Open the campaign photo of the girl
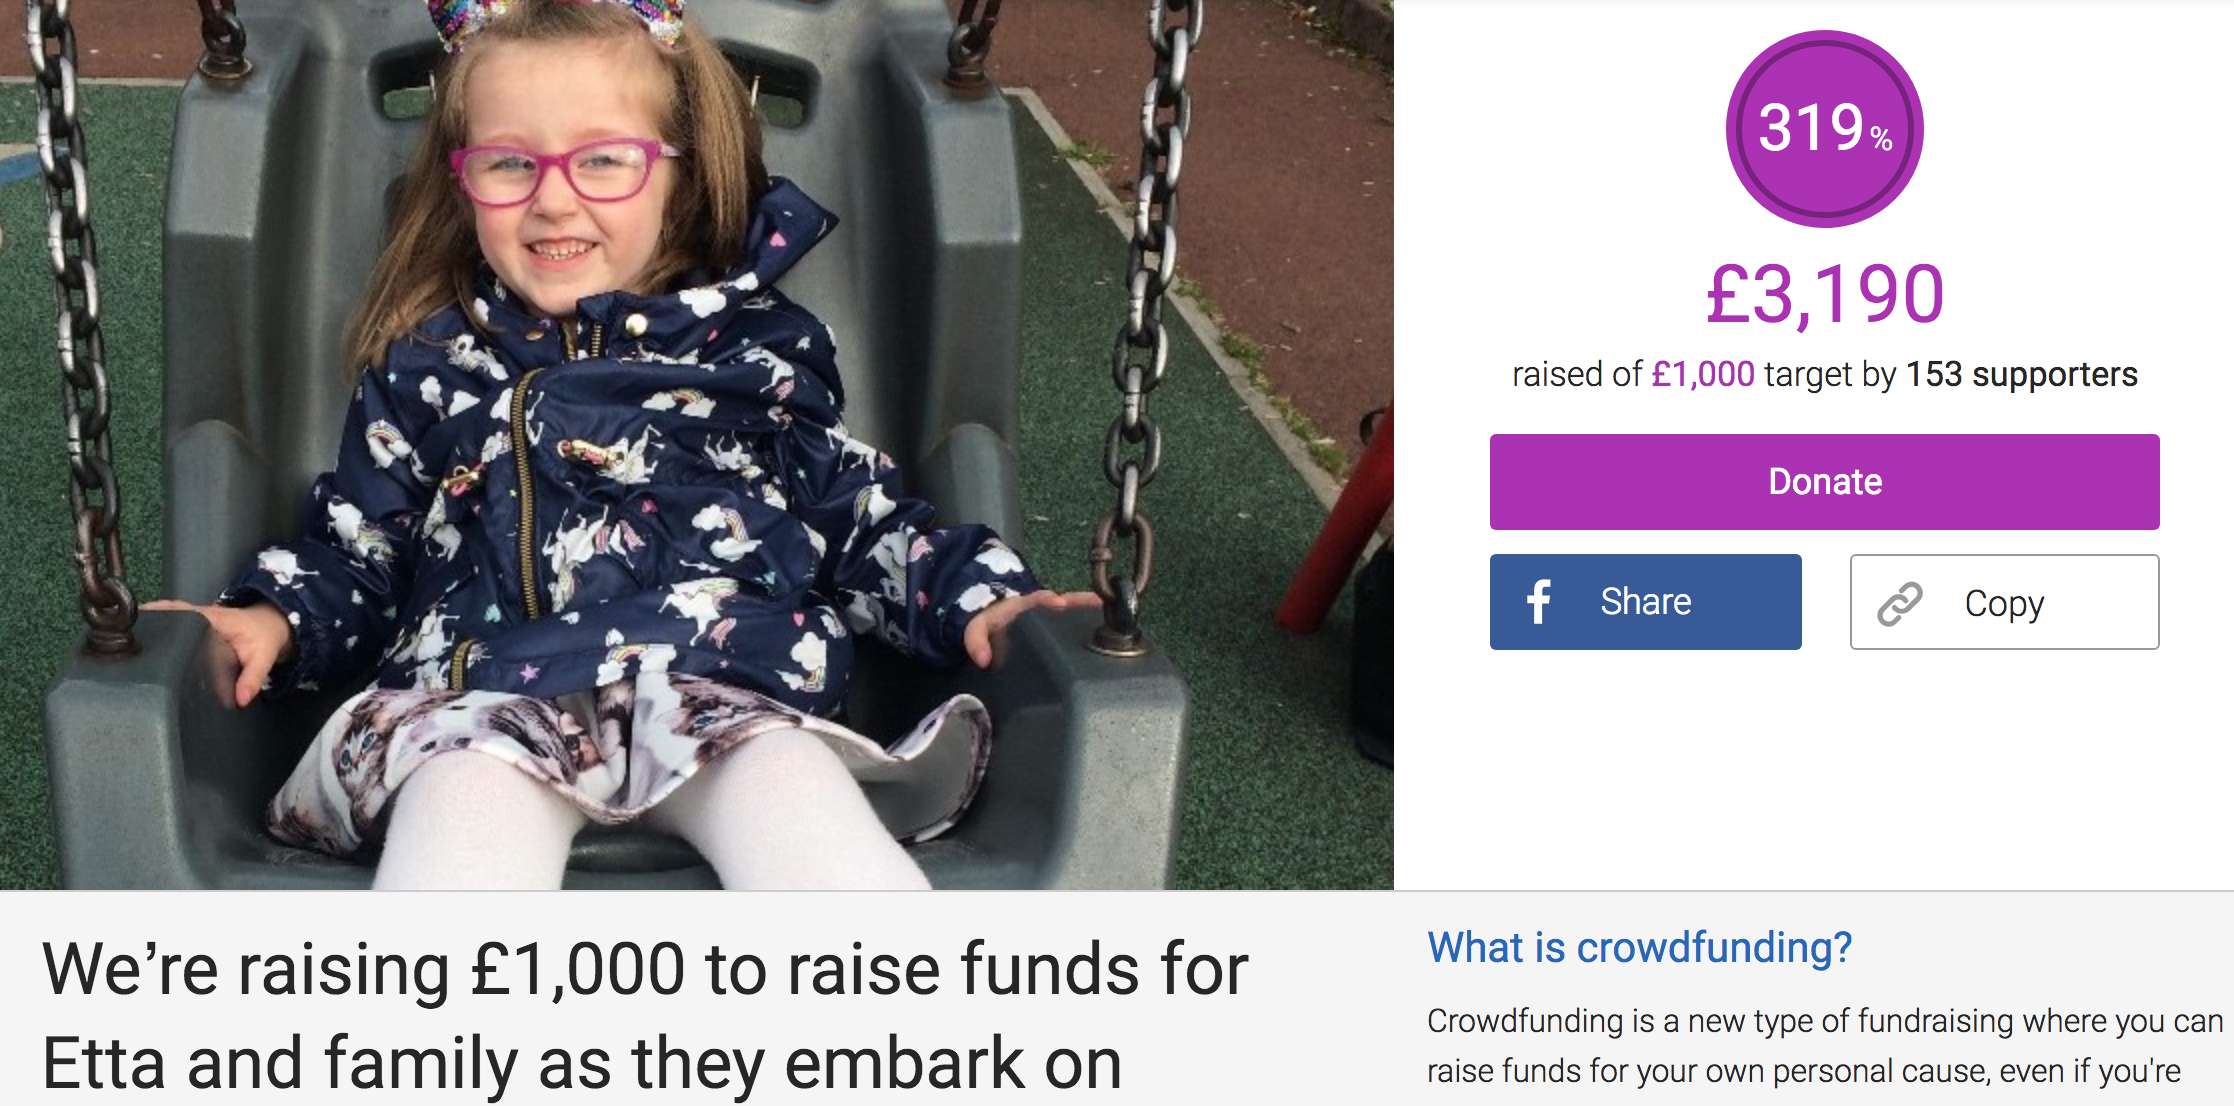Viewport: 2234px width, 1106px height. 697,445
